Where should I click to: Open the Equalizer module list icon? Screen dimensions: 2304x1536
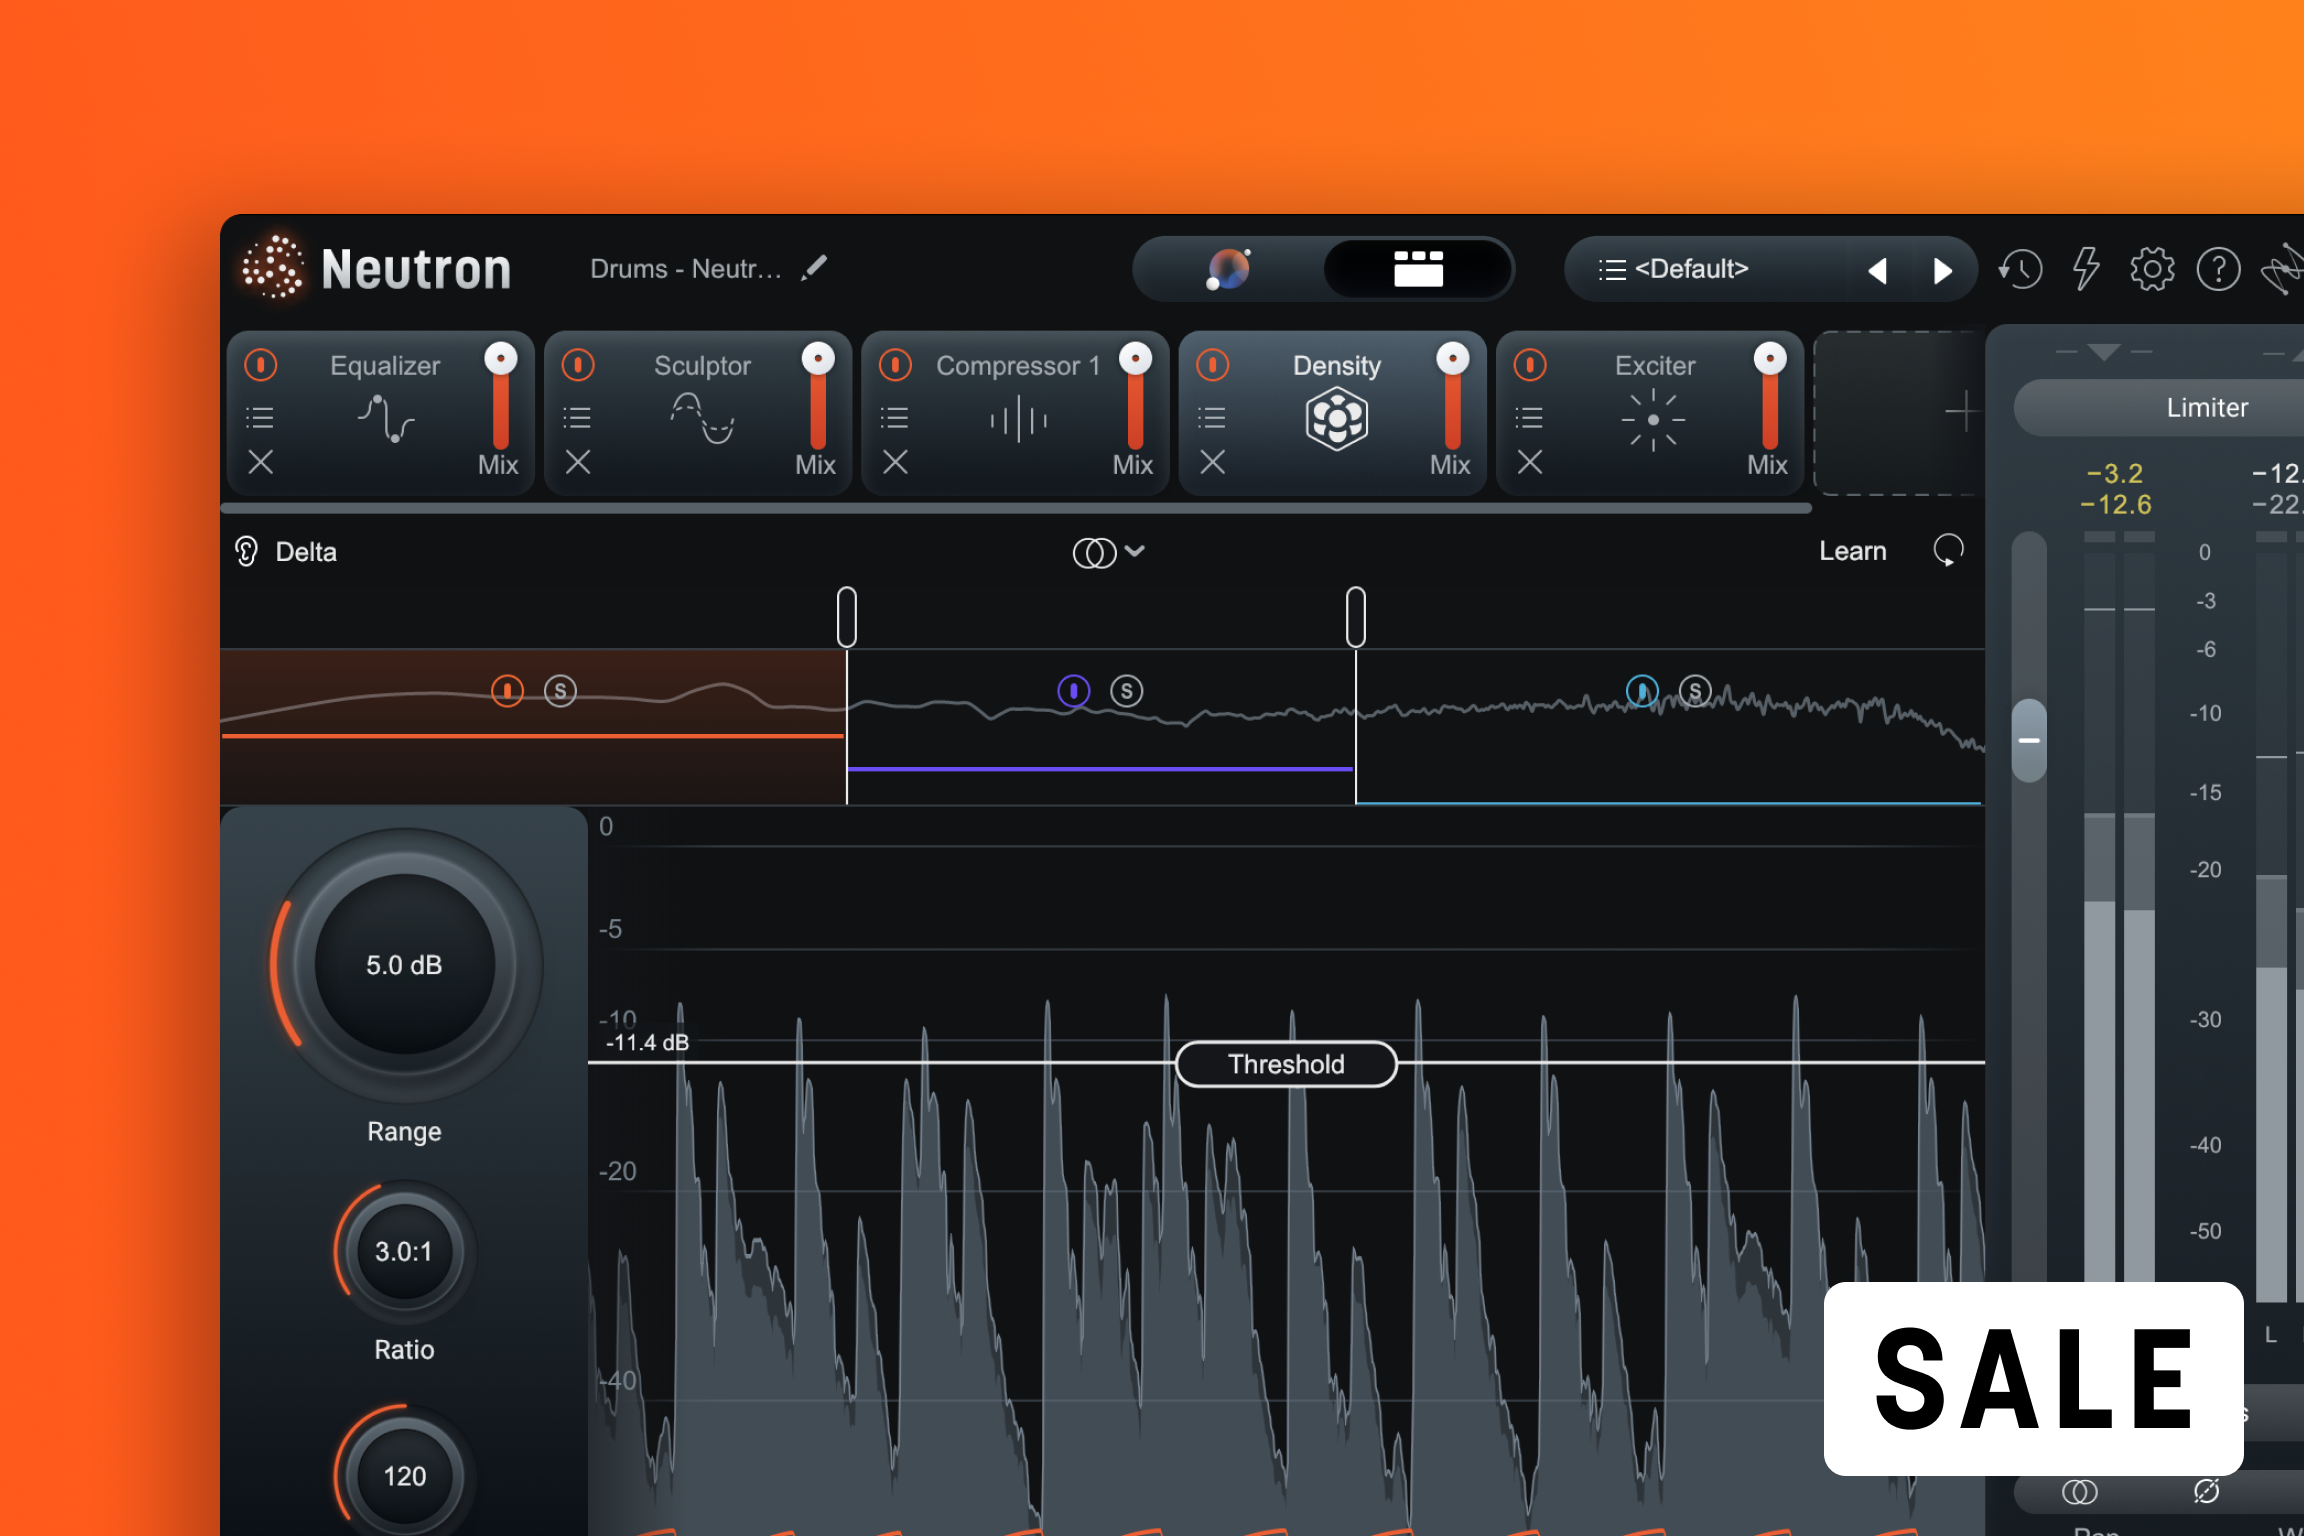point(260,417)
